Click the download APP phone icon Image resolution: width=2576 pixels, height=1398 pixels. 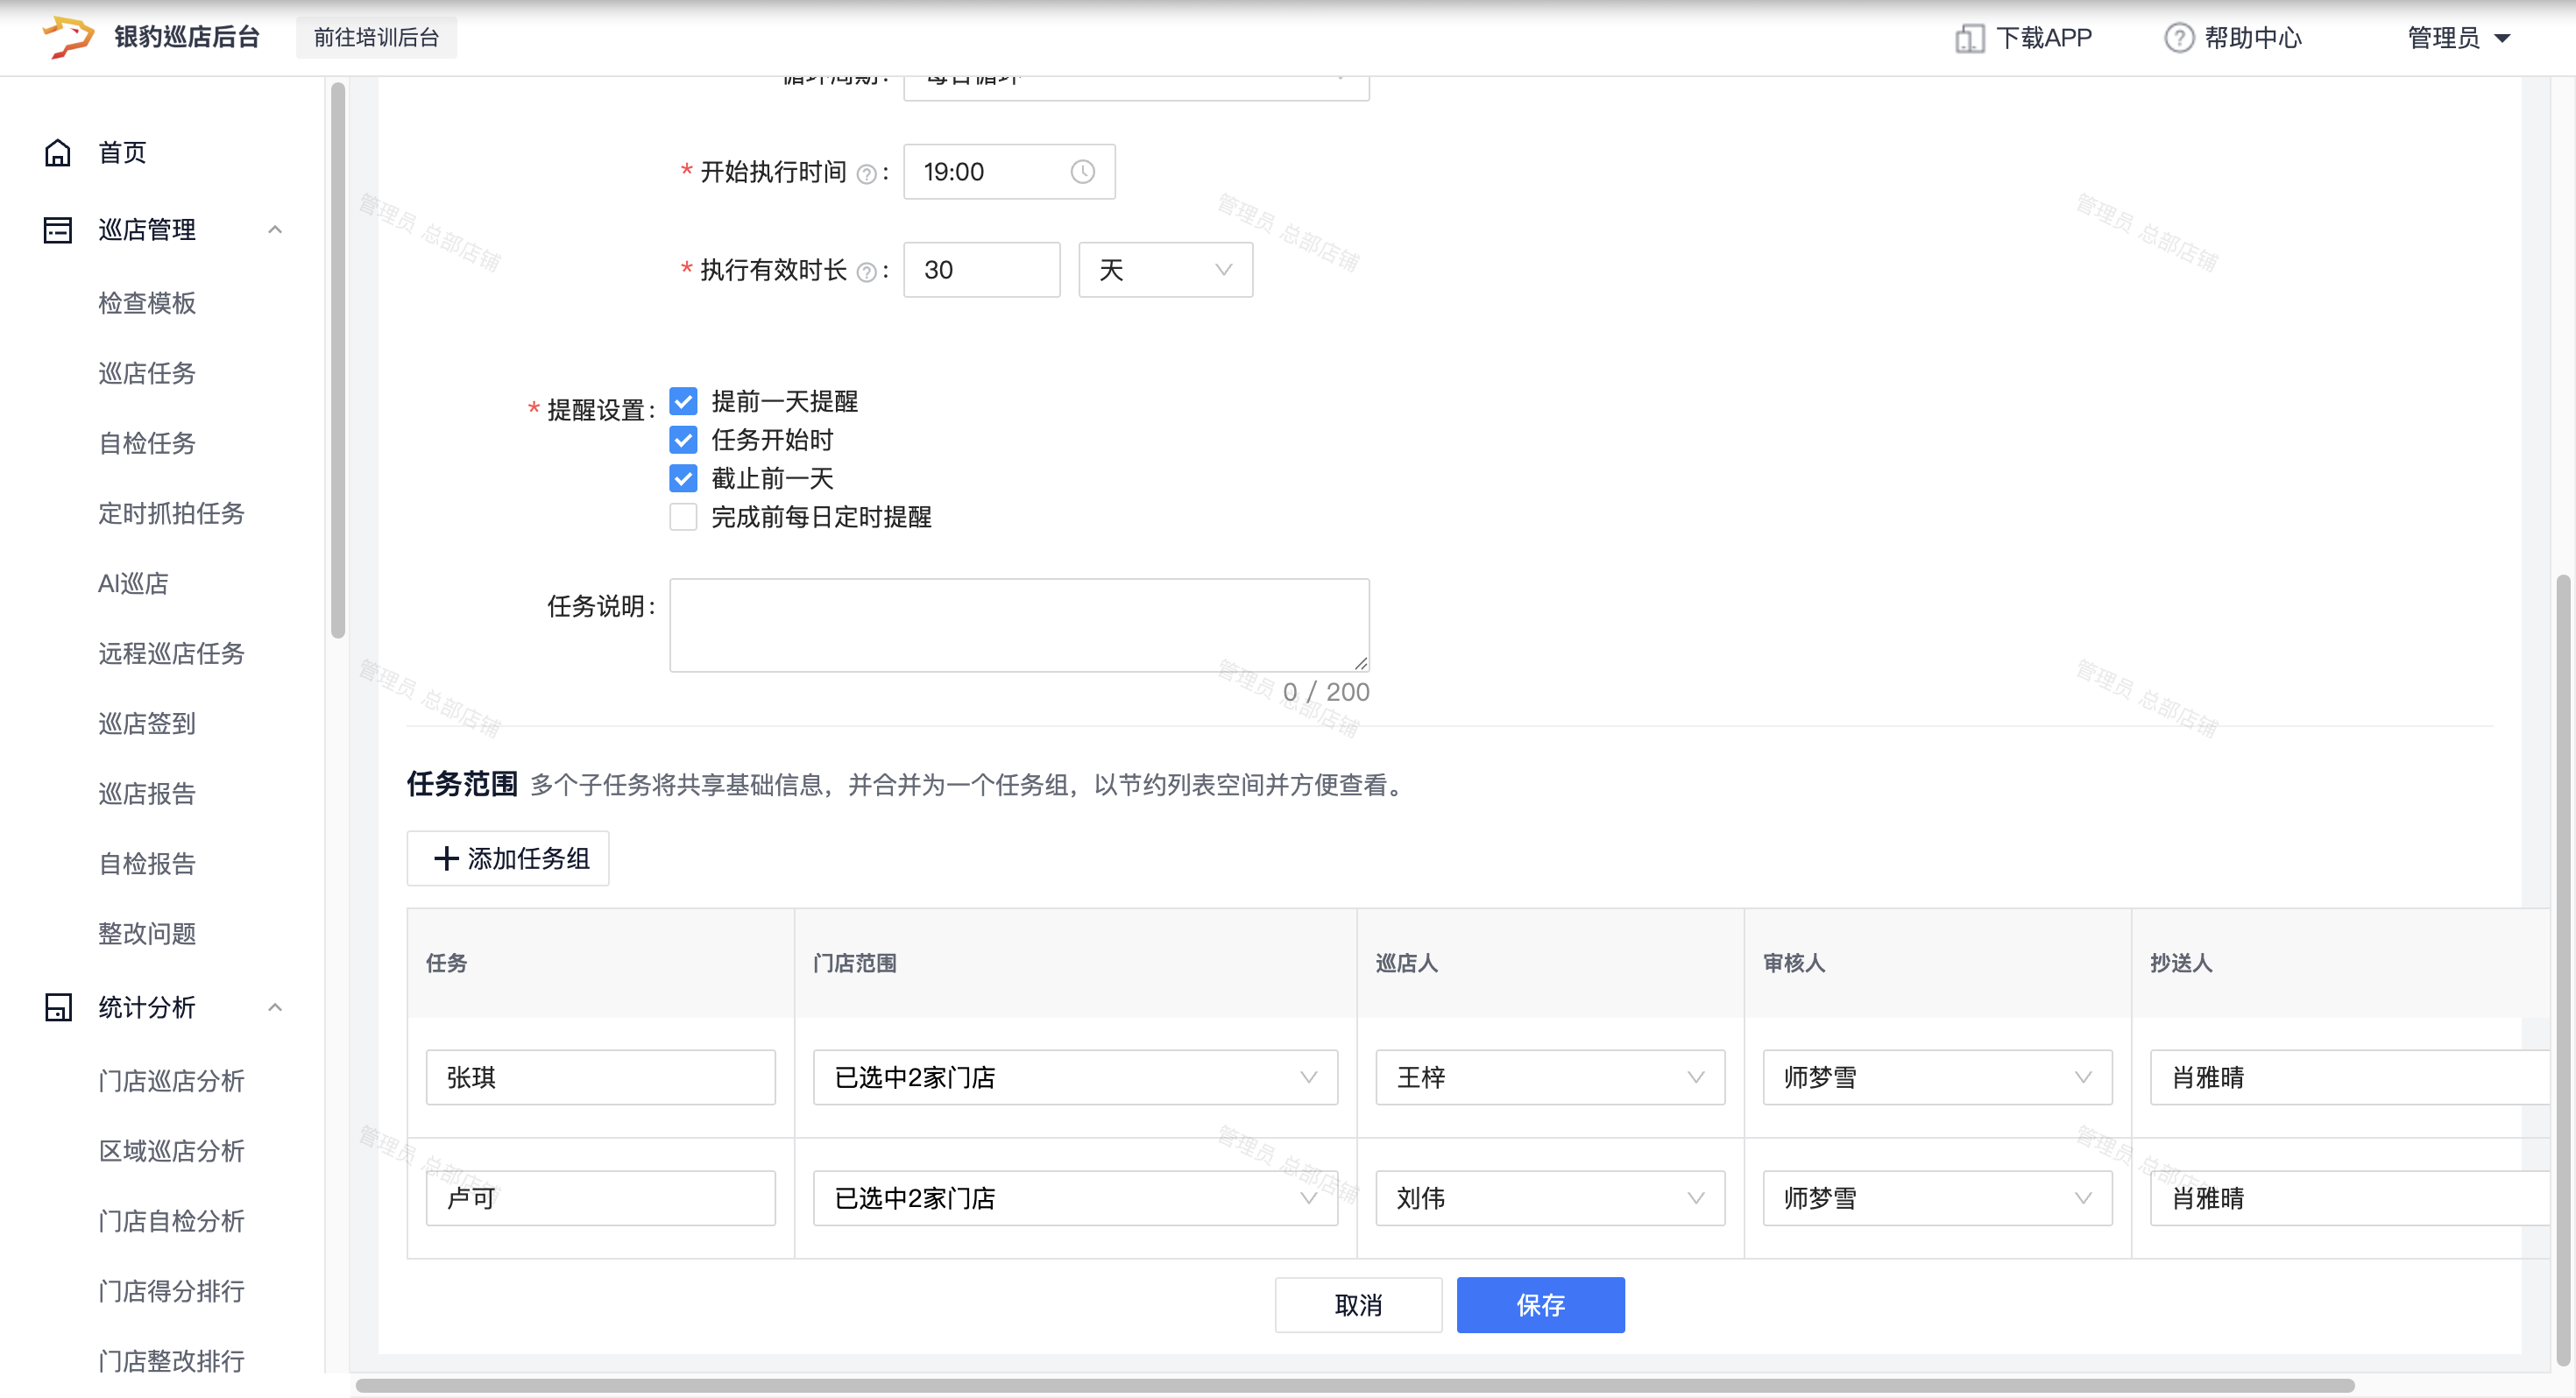pyautogui.click(x=1968, y=38)
